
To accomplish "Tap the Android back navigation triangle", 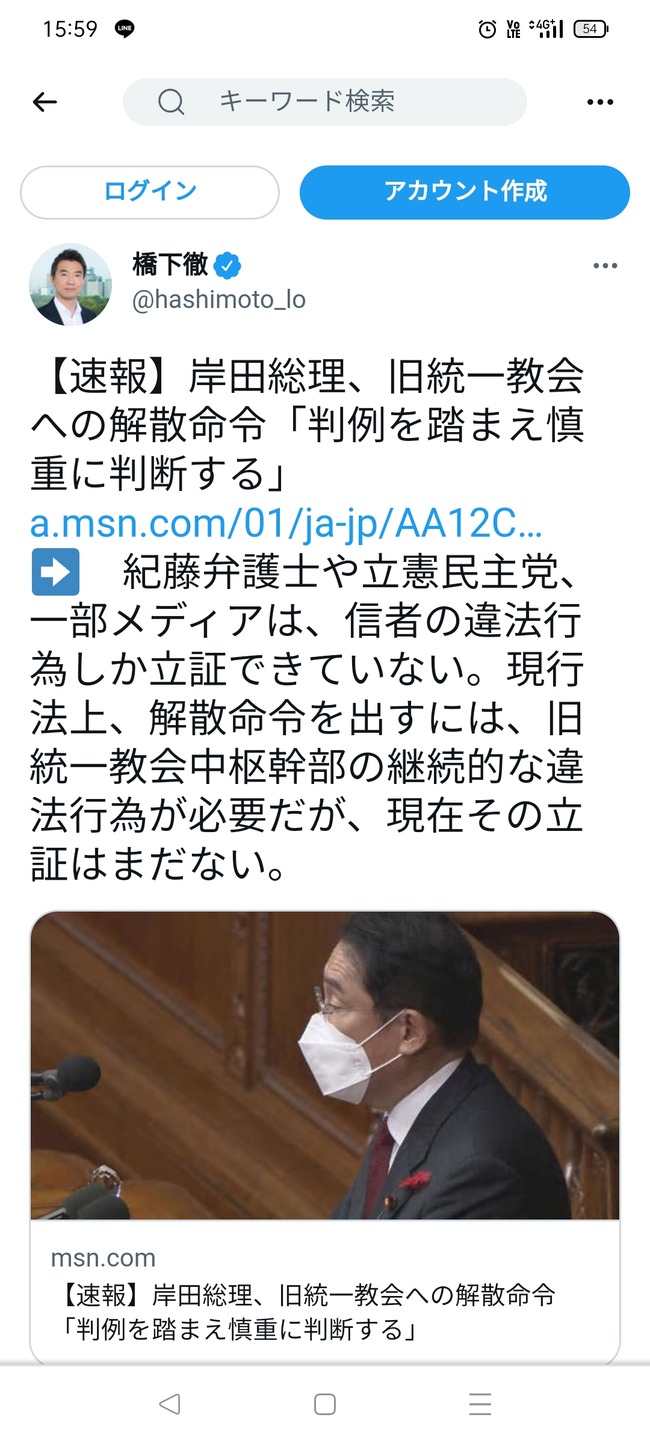I will [170, 1404].
